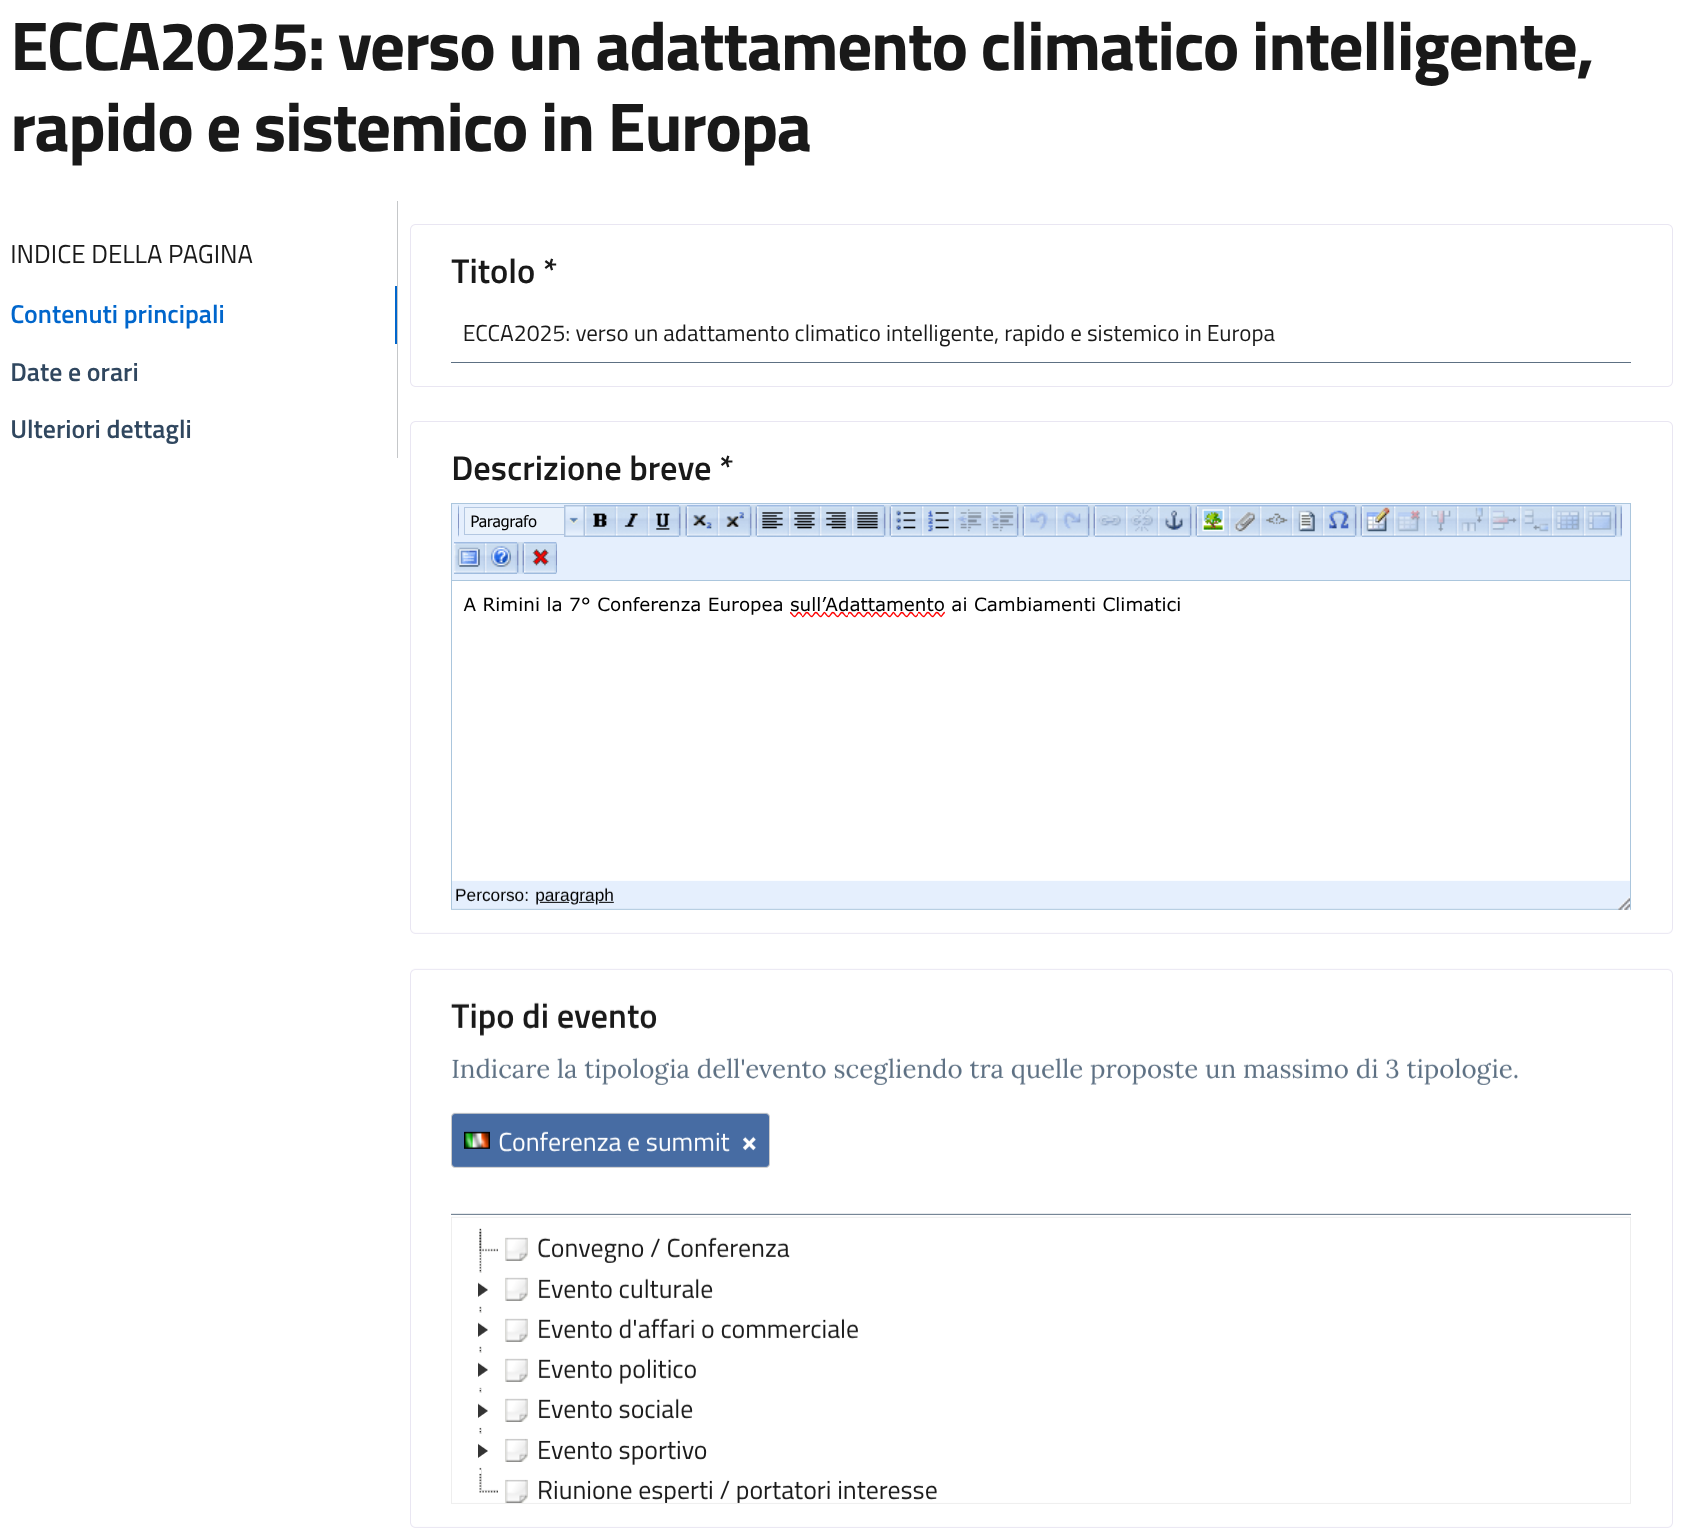1688x1539 pixels.
Task: Expand the Evento culturale tree node
Action: 482,1290
